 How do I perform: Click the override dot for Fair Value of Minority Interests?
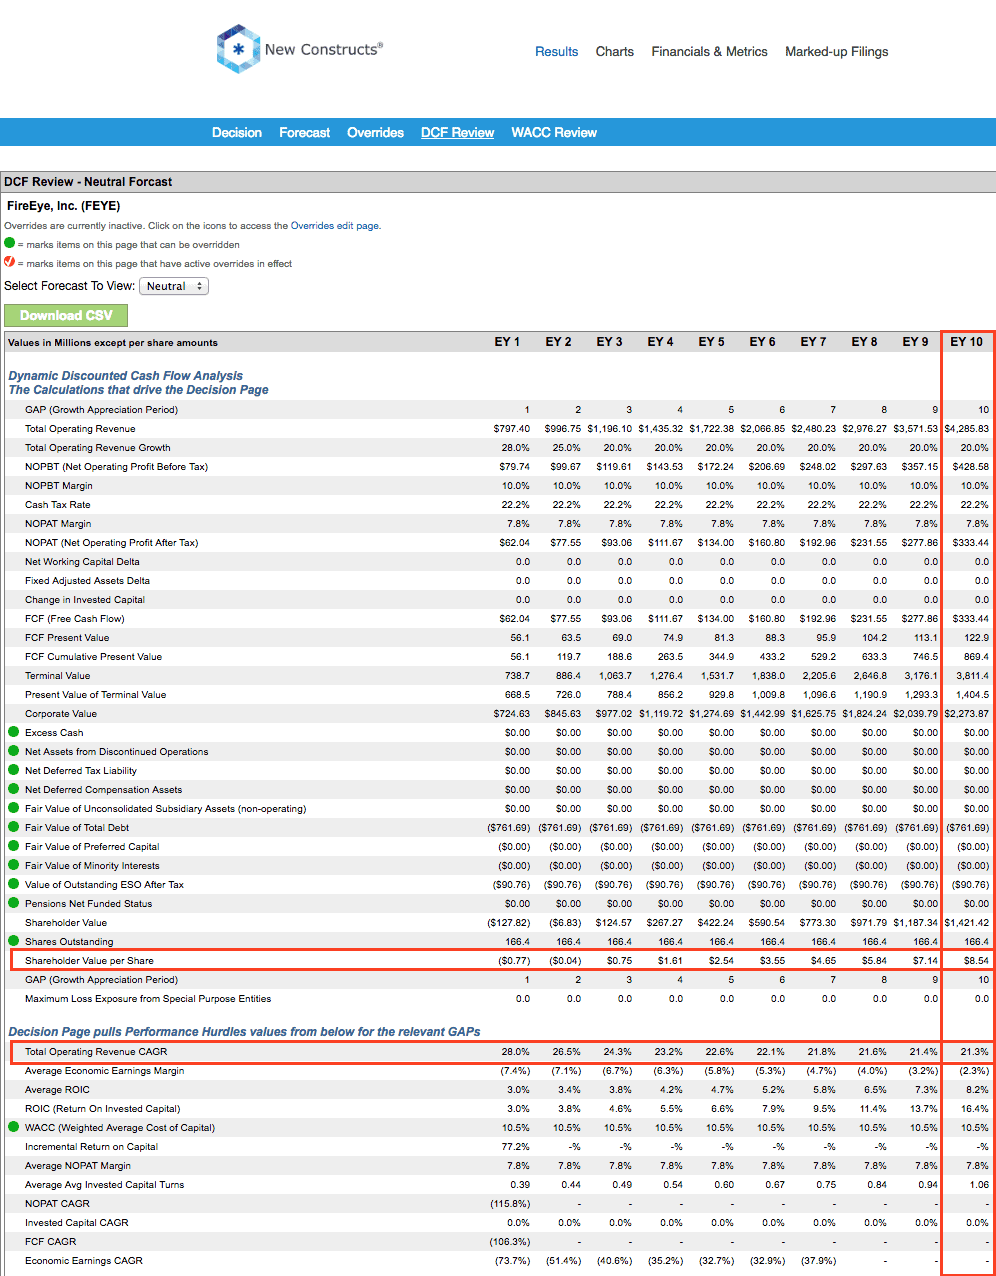click(x=13, y=865)
